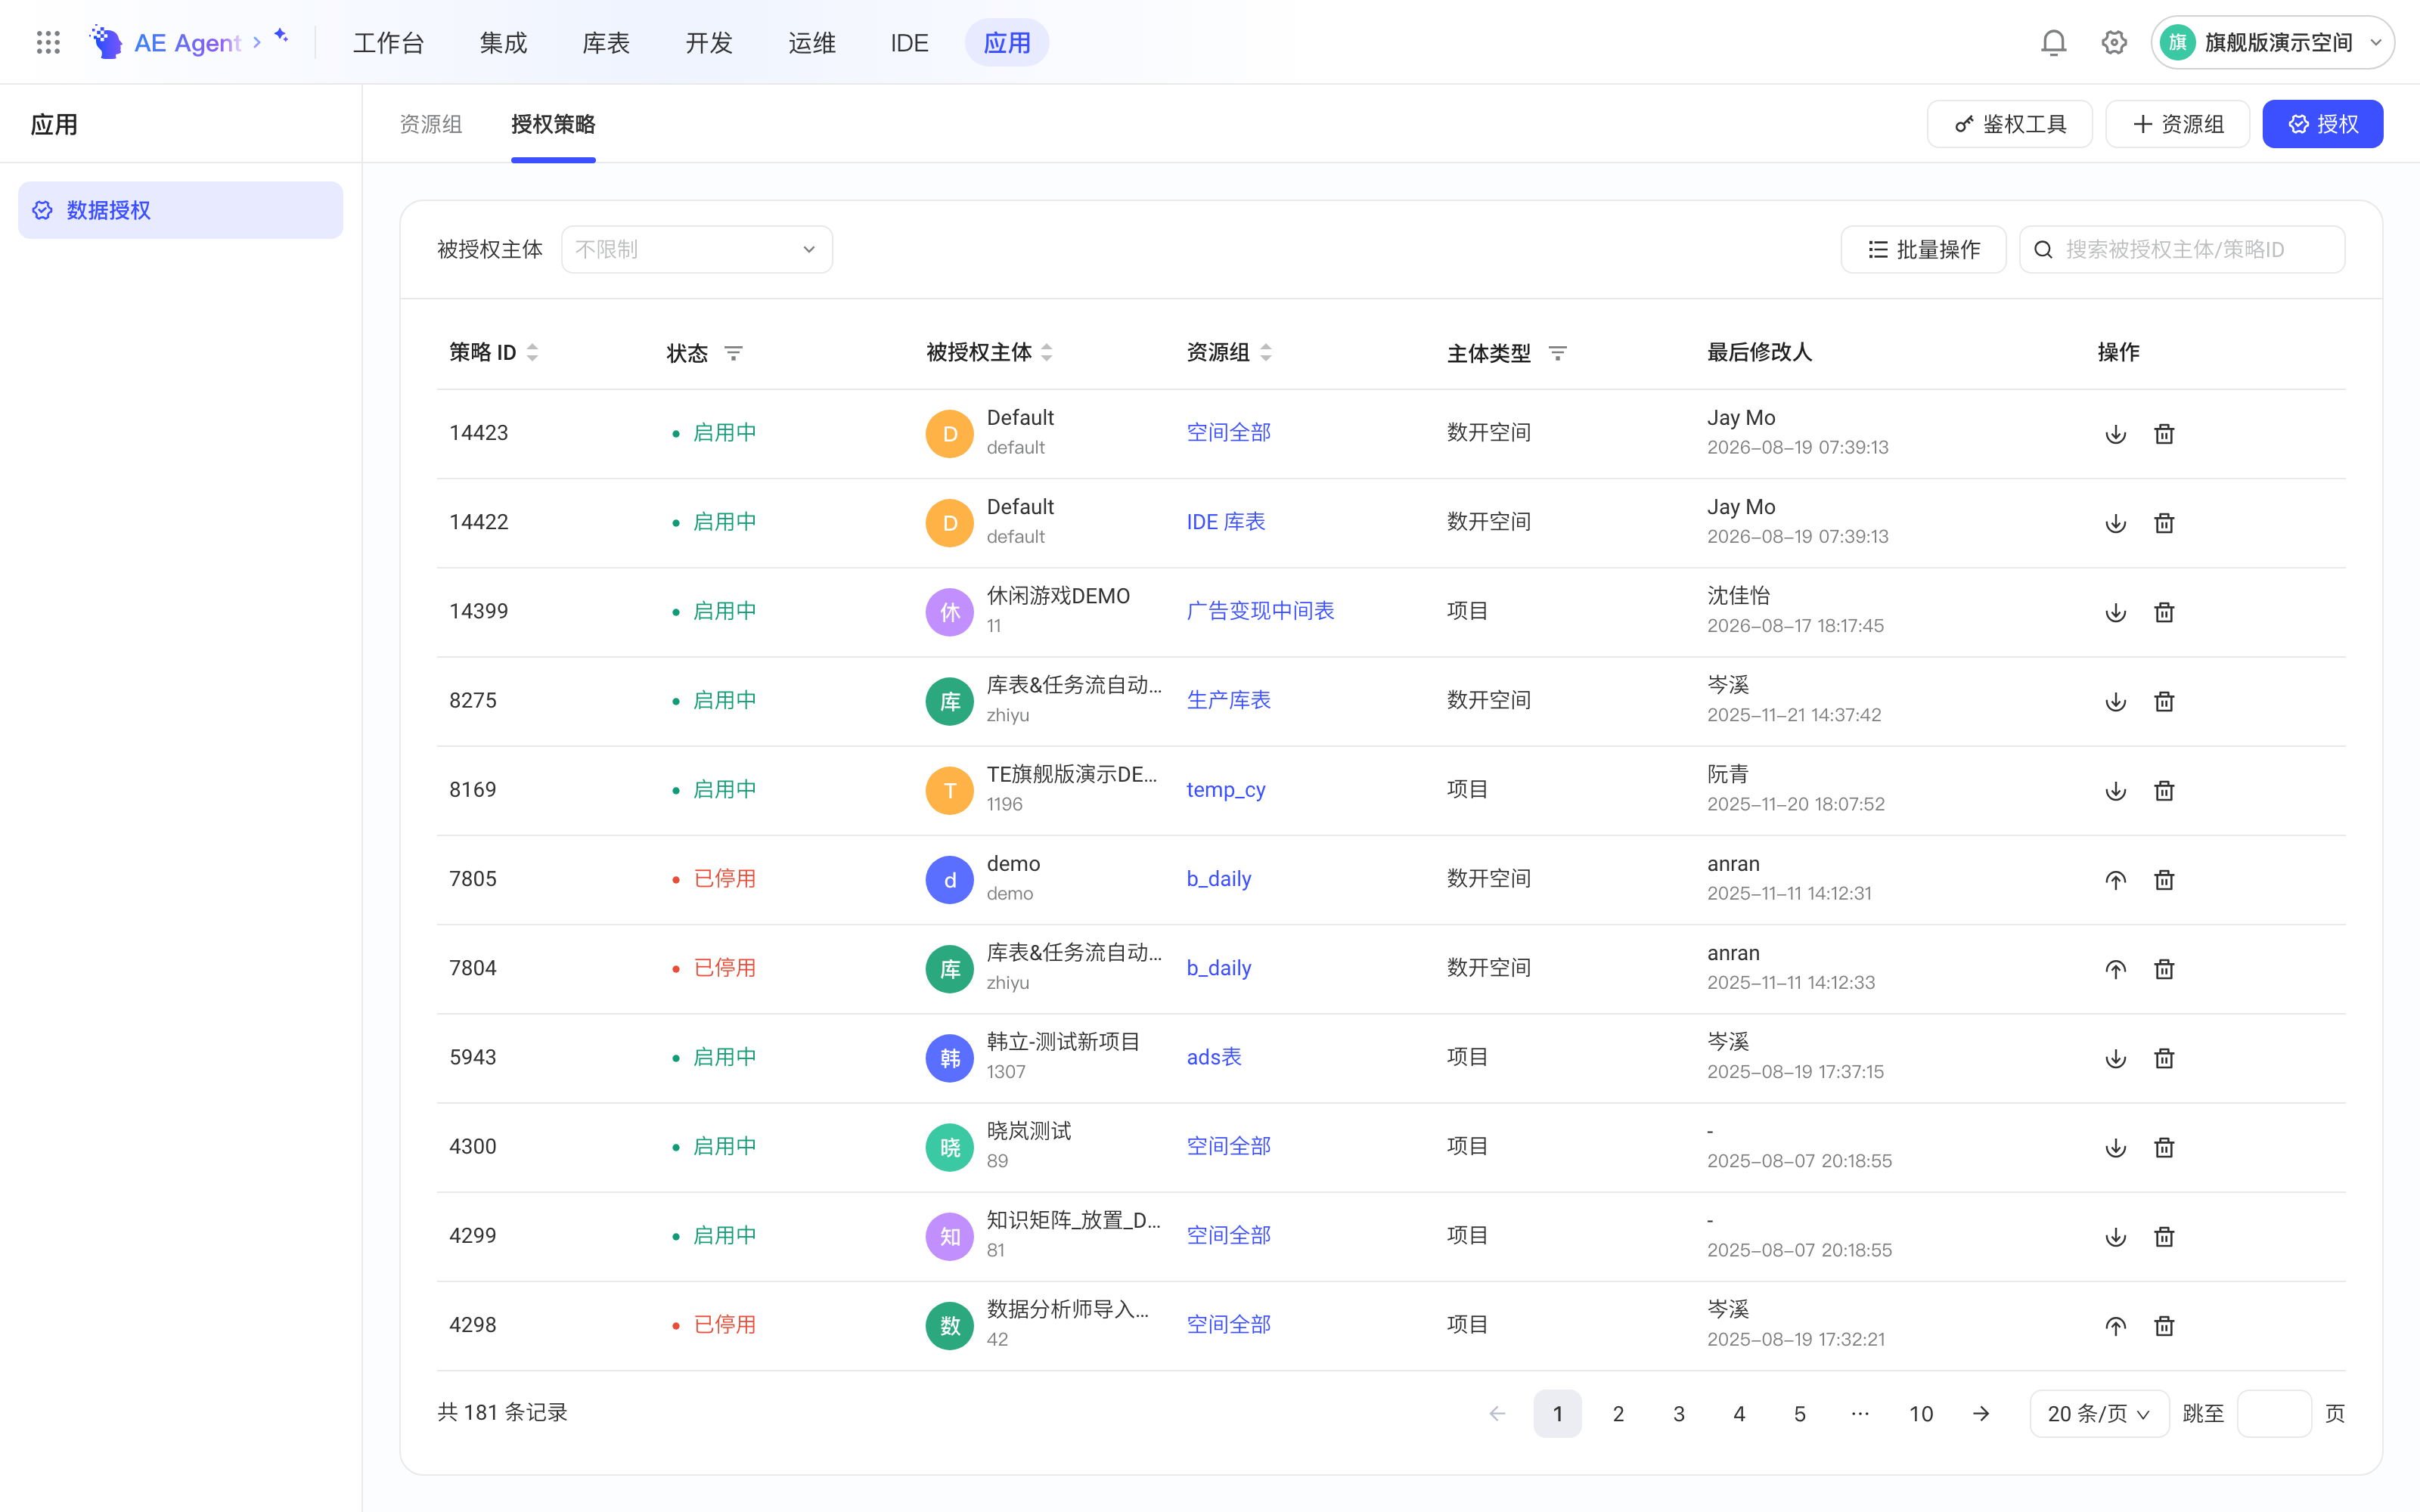Focus the 搜索被授权主体/策略ID search field
Viewport: 2420px width, 1512px height.
pyautogui.click(x=2181, y=249)
